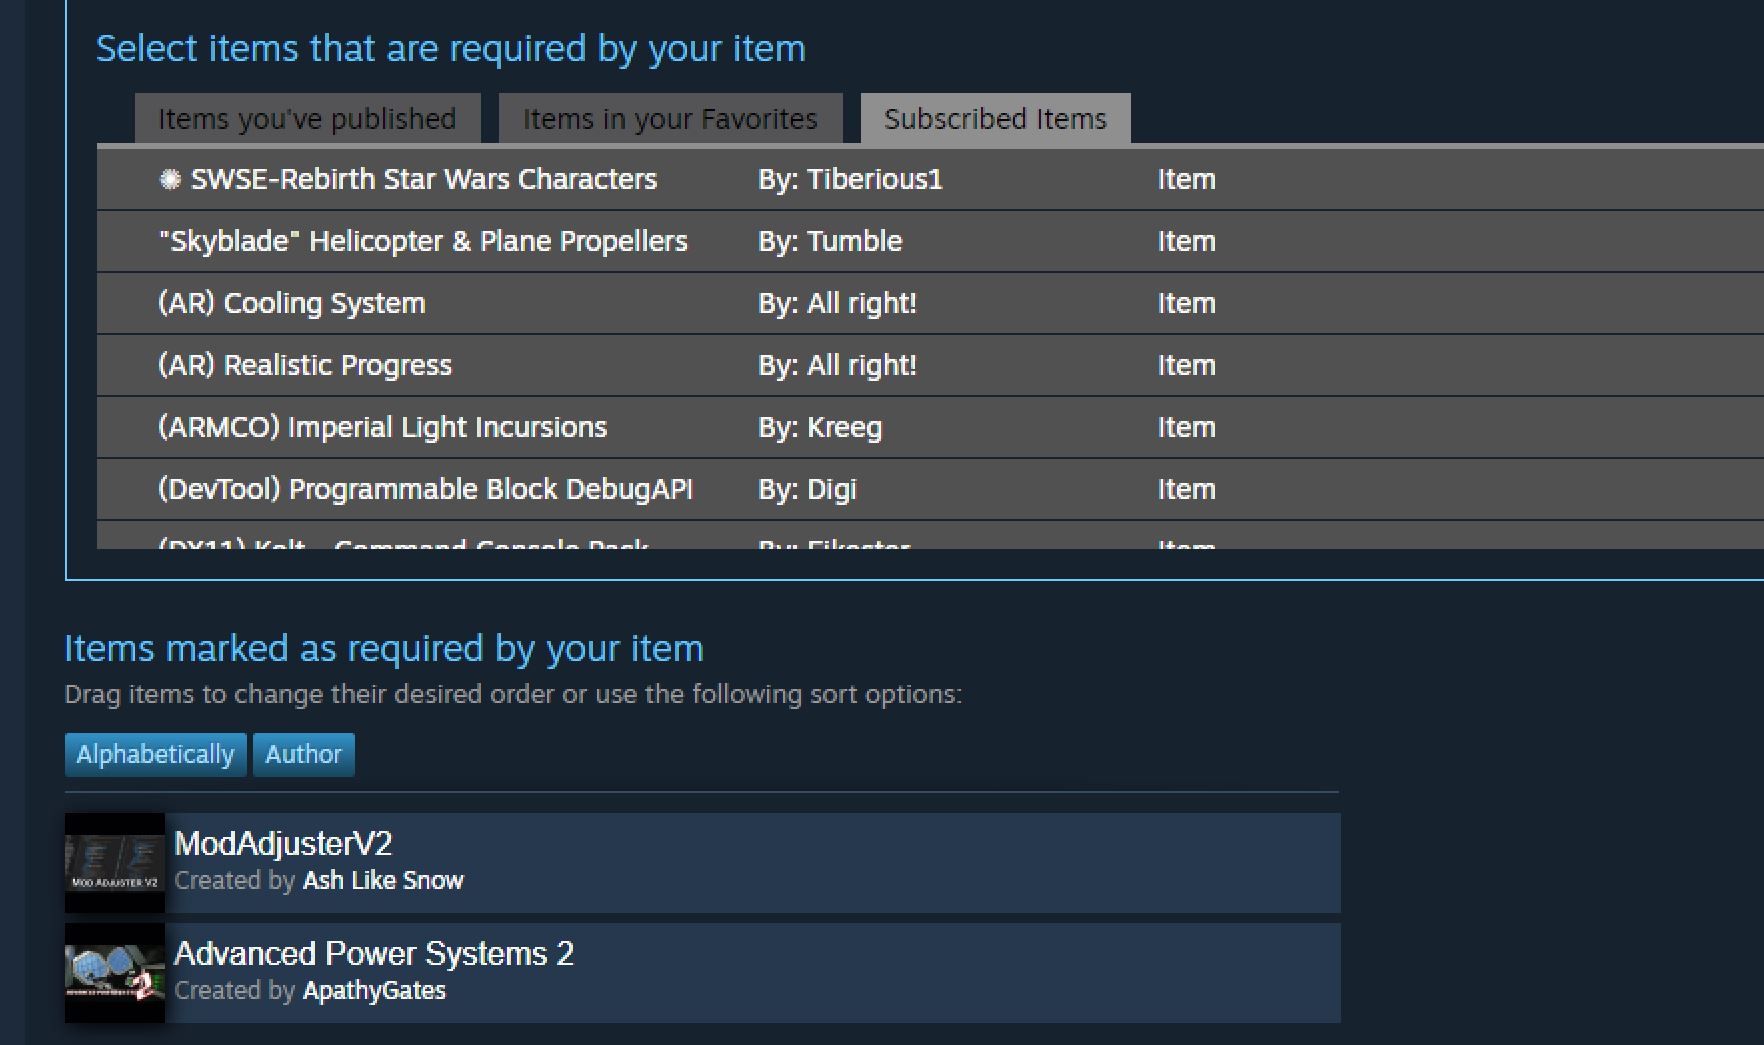Viewport: 1764px width, 1045px height.
Task: Open author ApathyGates' name
Action: pos(374,991)
